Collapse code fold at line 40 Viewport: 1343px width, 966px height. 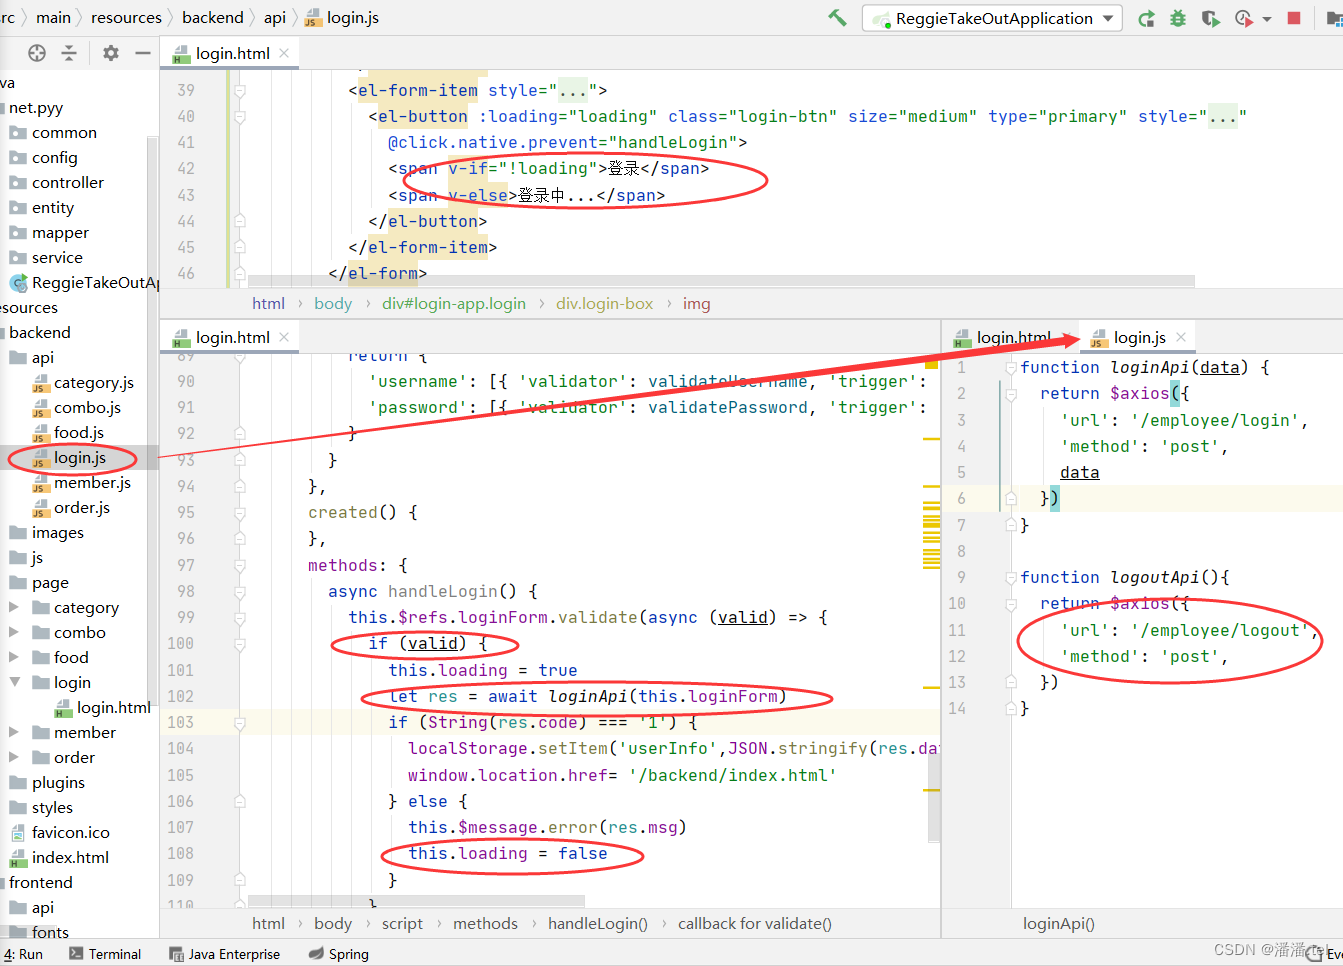(x=240, y=116)
